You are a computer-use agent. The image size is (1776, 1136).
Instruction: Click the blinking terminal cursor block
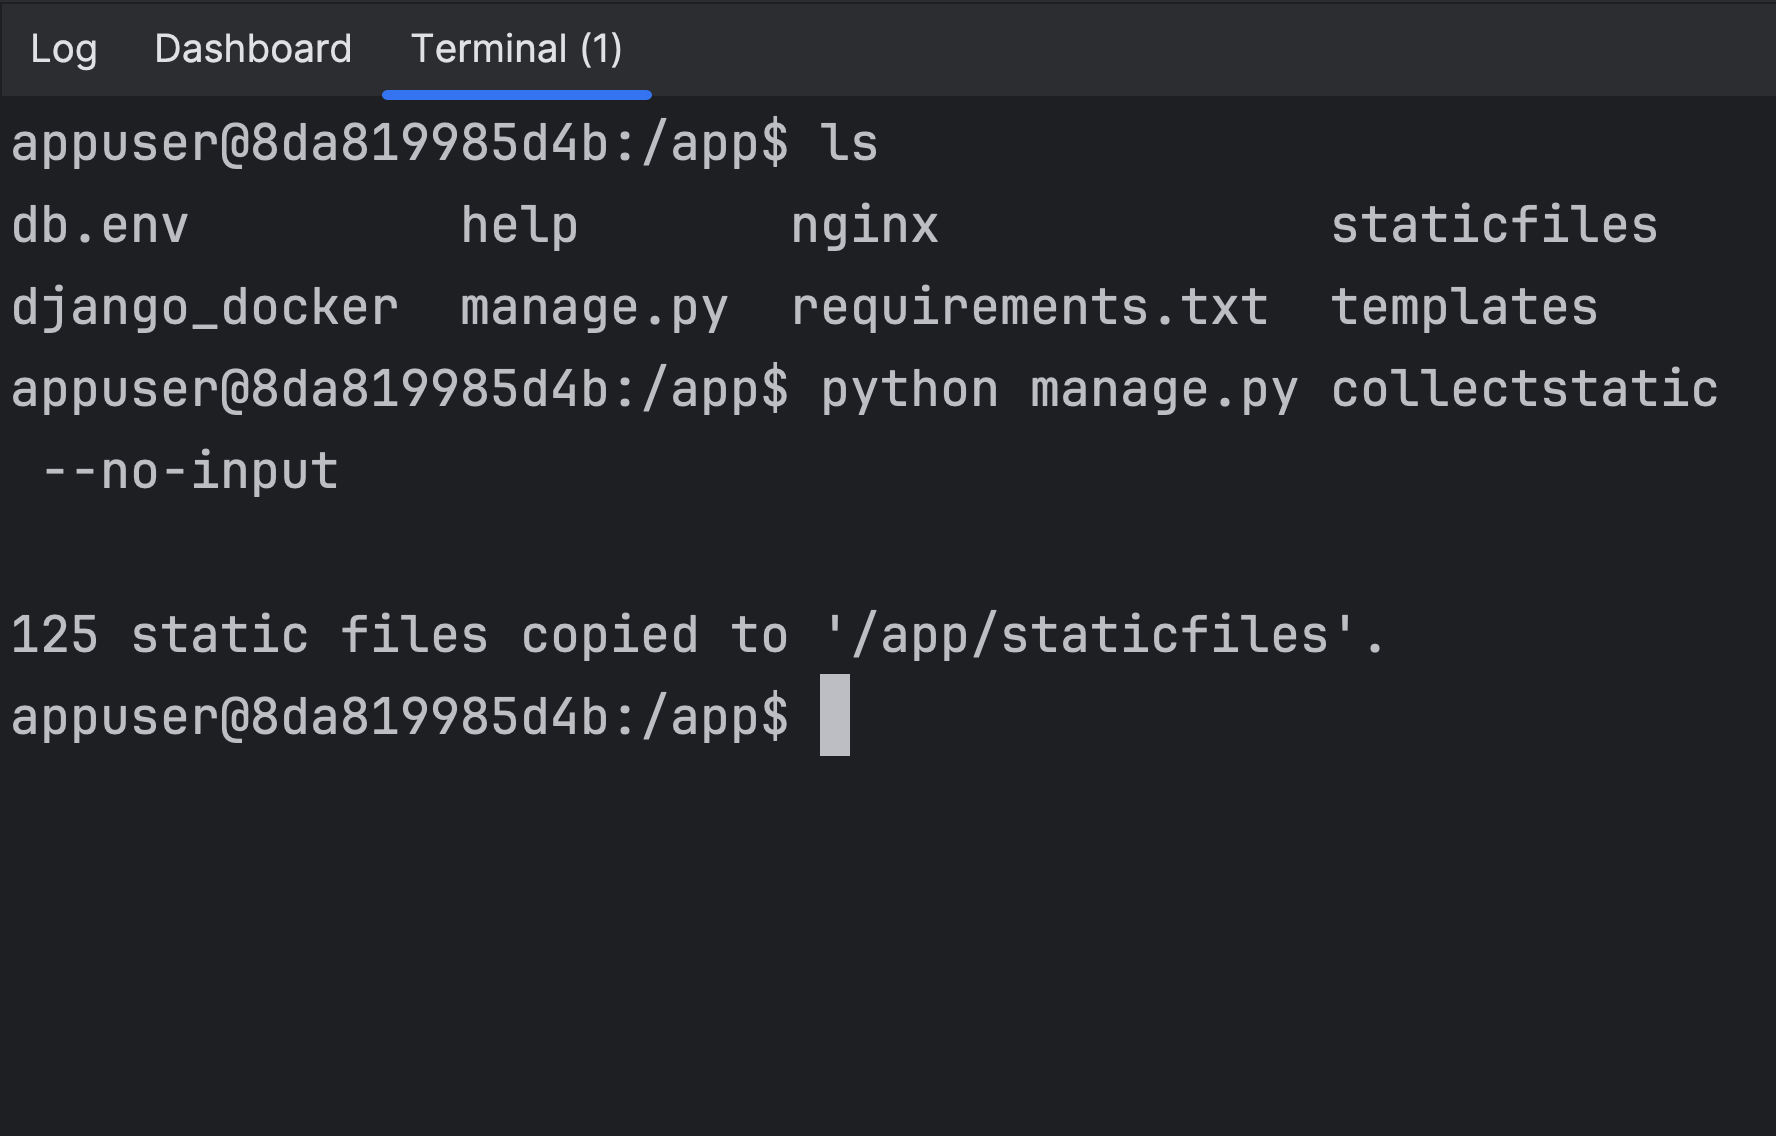click(834, 715)
